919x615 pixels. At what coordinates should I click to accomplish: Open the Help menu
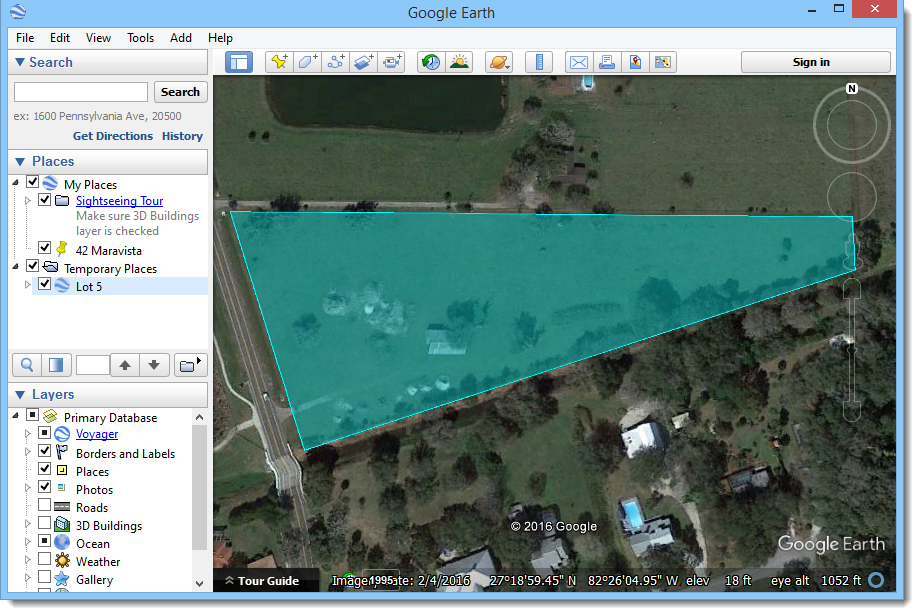(x=220, y=38)
